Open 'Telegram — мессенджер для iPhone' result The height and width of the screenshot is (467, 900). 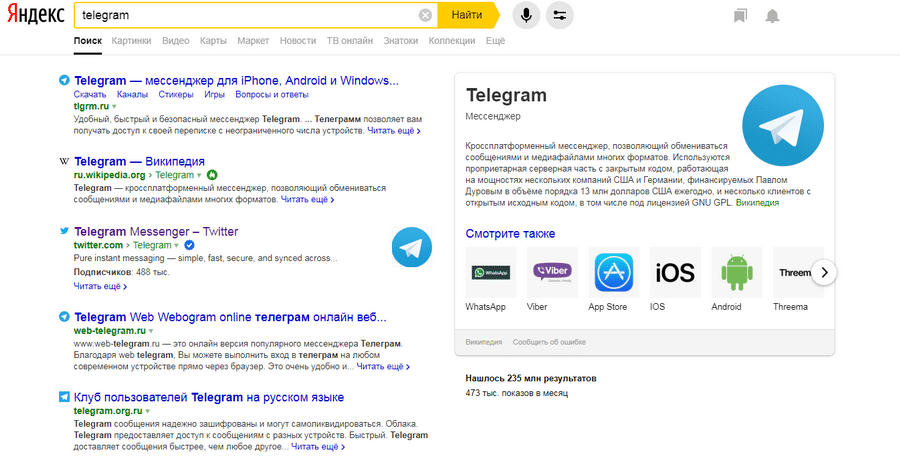click(236, 80)
